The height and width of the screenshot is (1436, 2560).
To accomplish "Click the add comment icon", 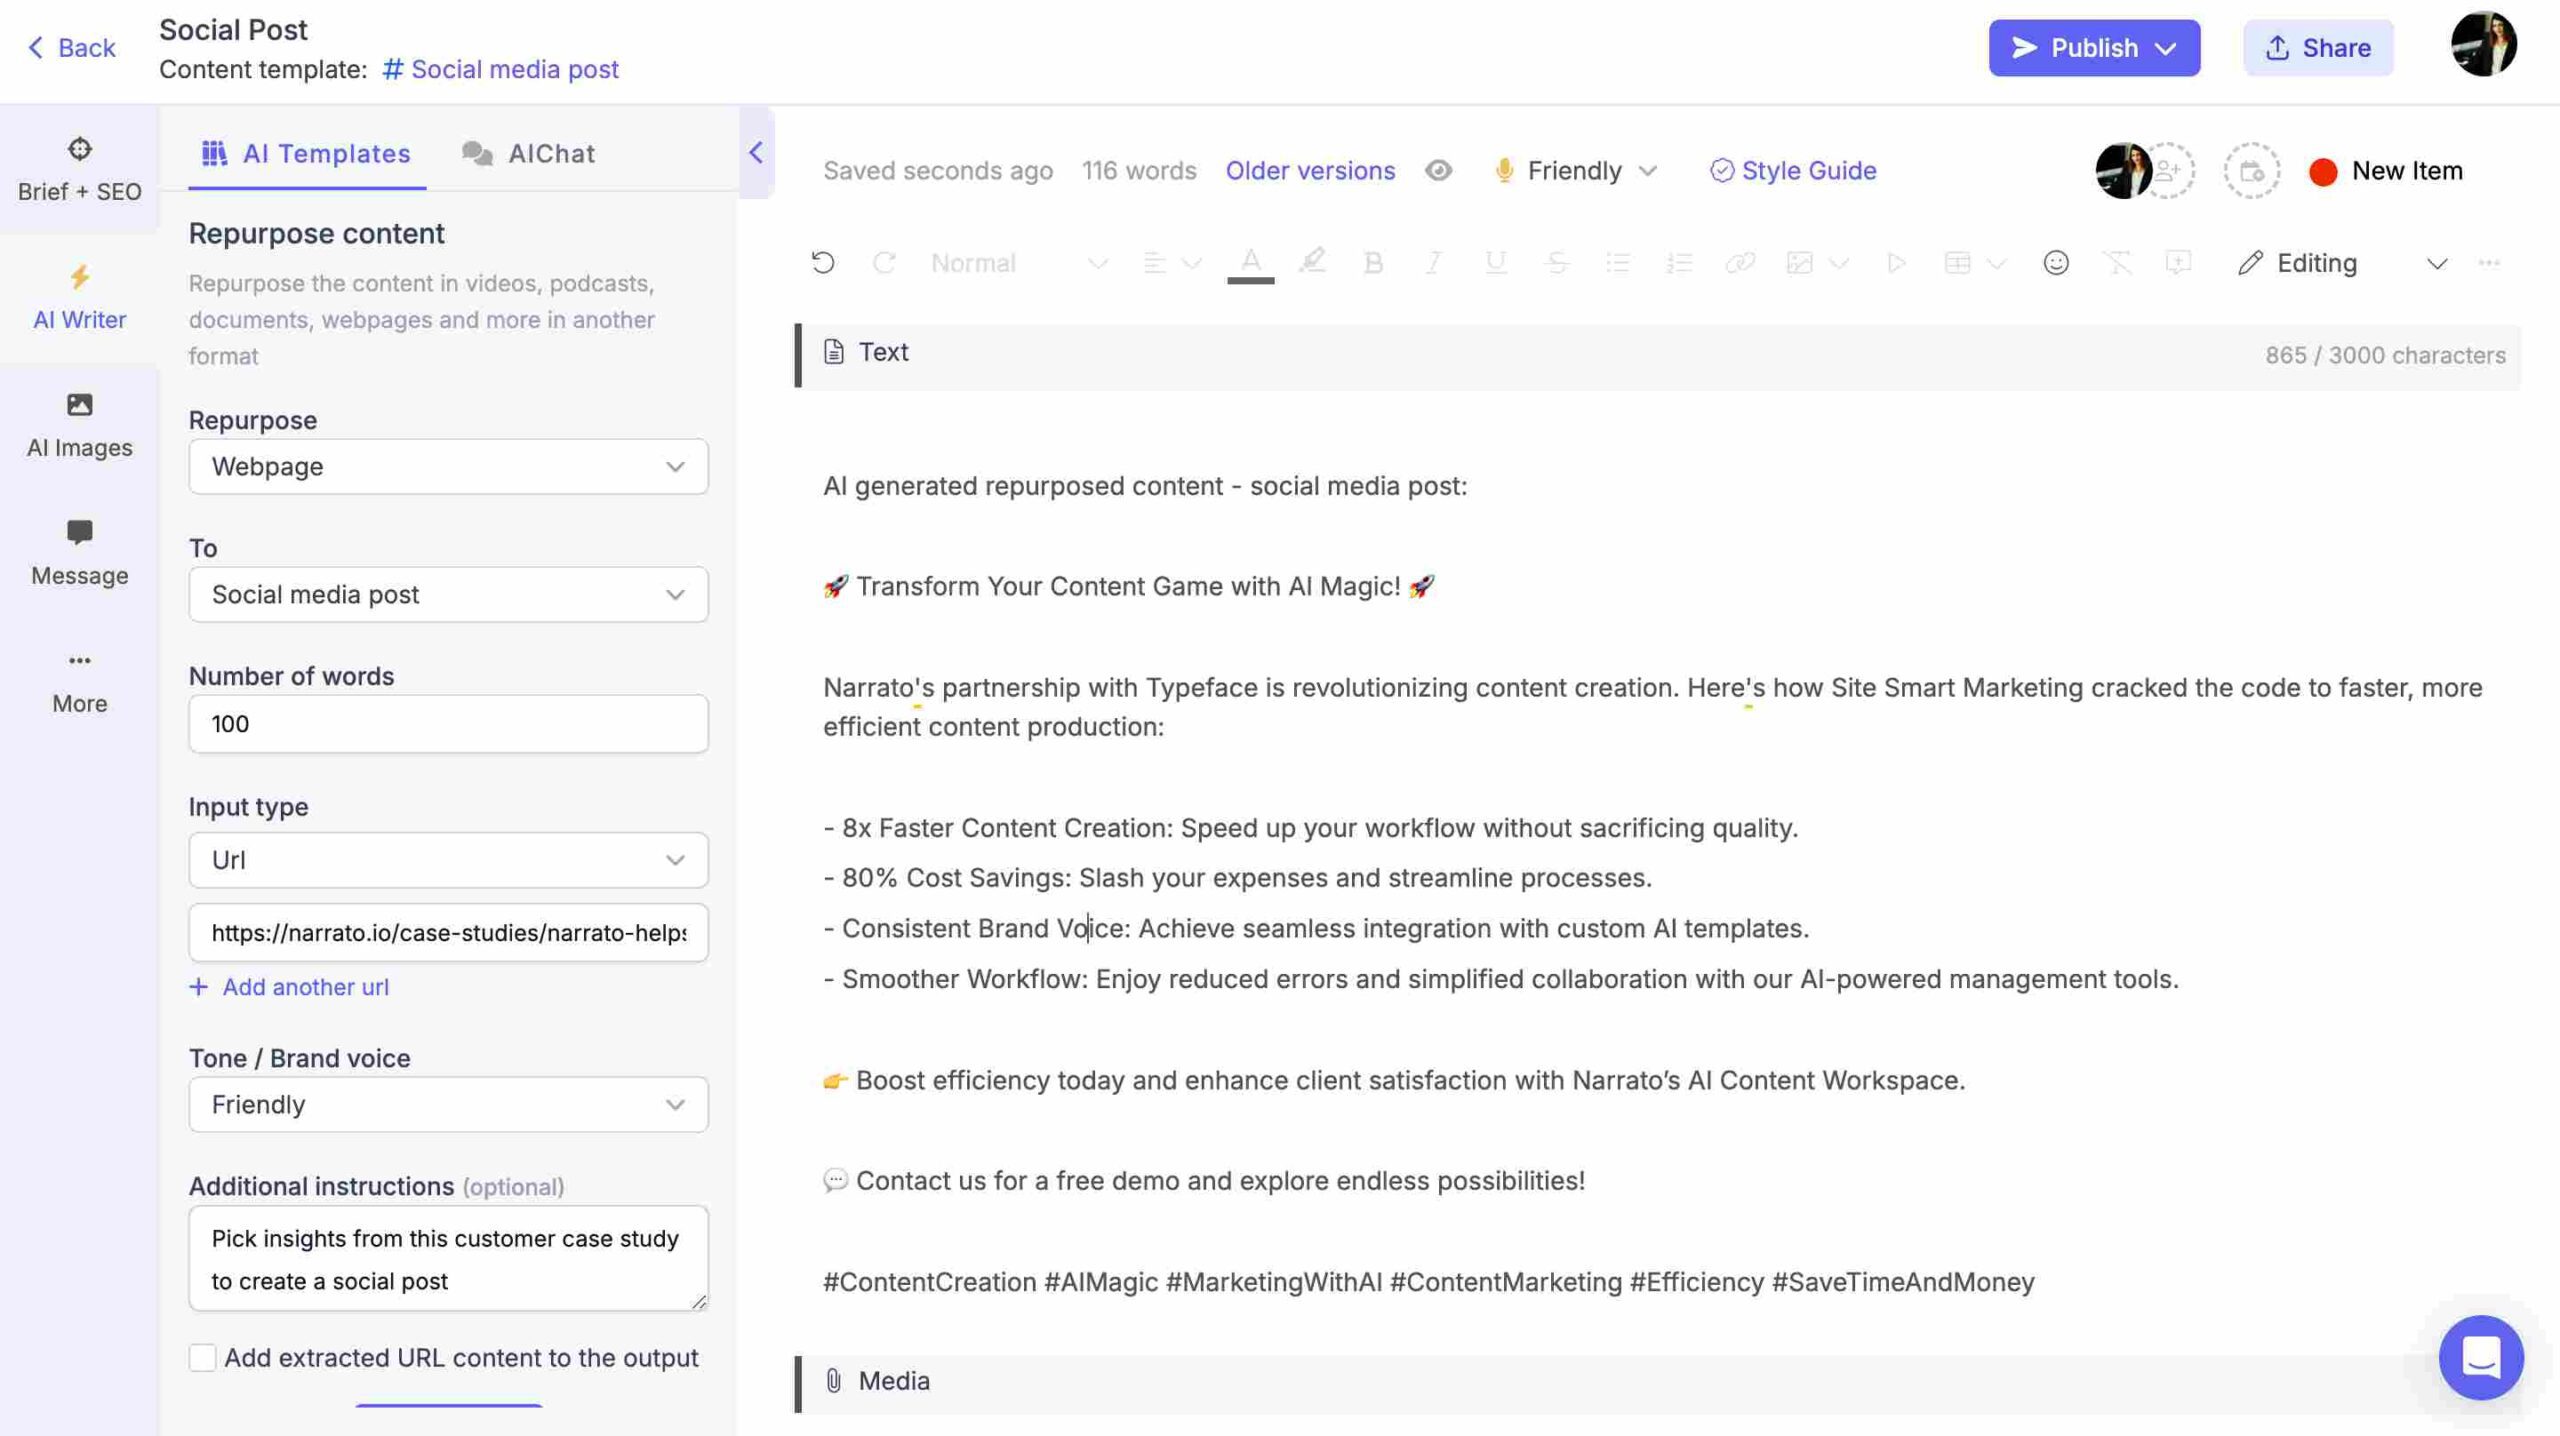I will (2178, 262).
